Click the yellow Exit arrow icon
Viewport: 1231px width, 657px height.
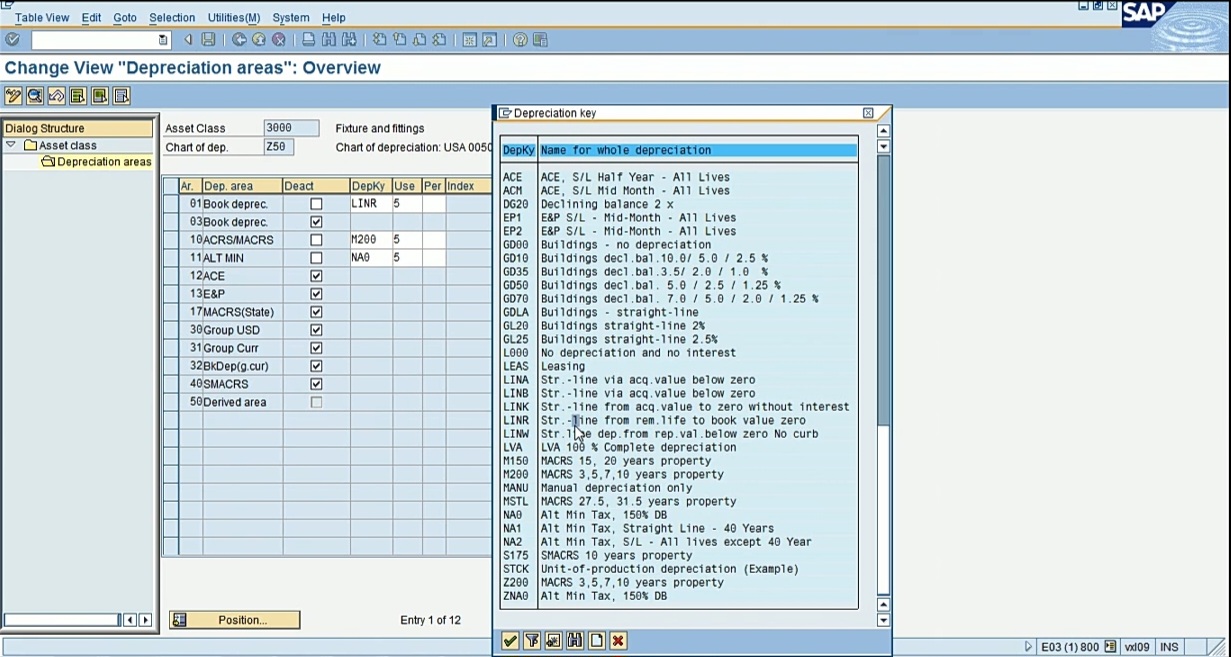point(259,40)
